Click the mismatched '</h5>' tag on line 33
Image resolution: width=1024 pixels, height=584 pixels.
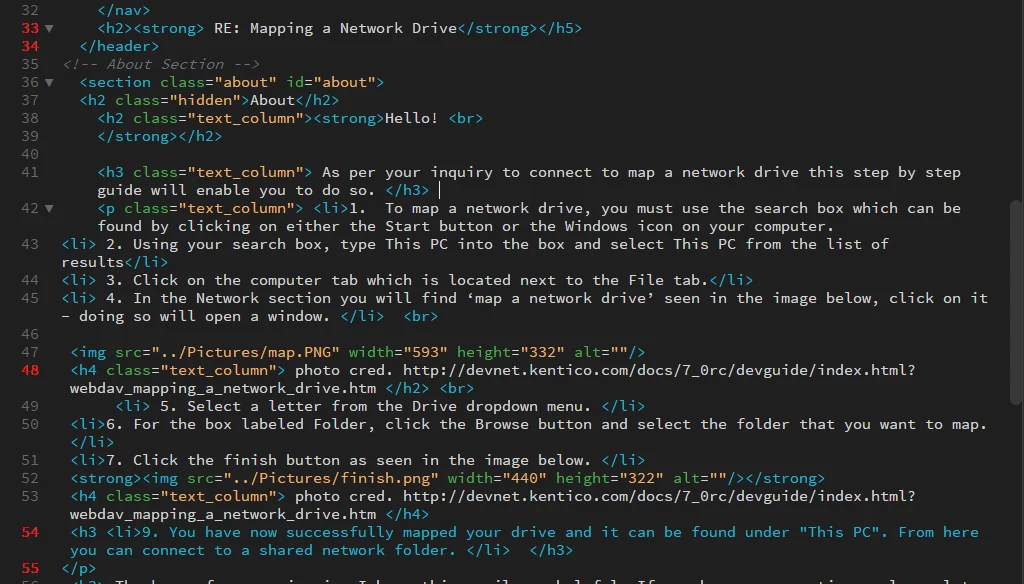point(560,28)
